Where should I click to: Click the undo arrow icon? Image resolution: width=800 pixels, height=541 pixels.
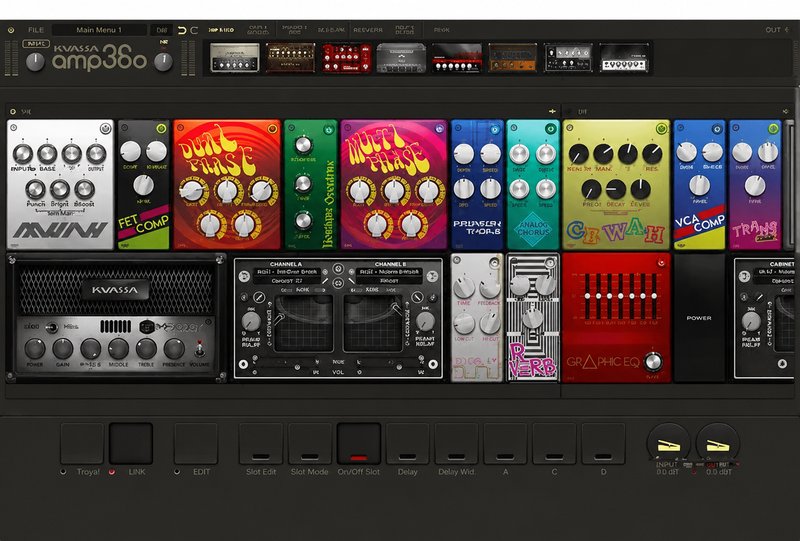click(x=182, y=31)
